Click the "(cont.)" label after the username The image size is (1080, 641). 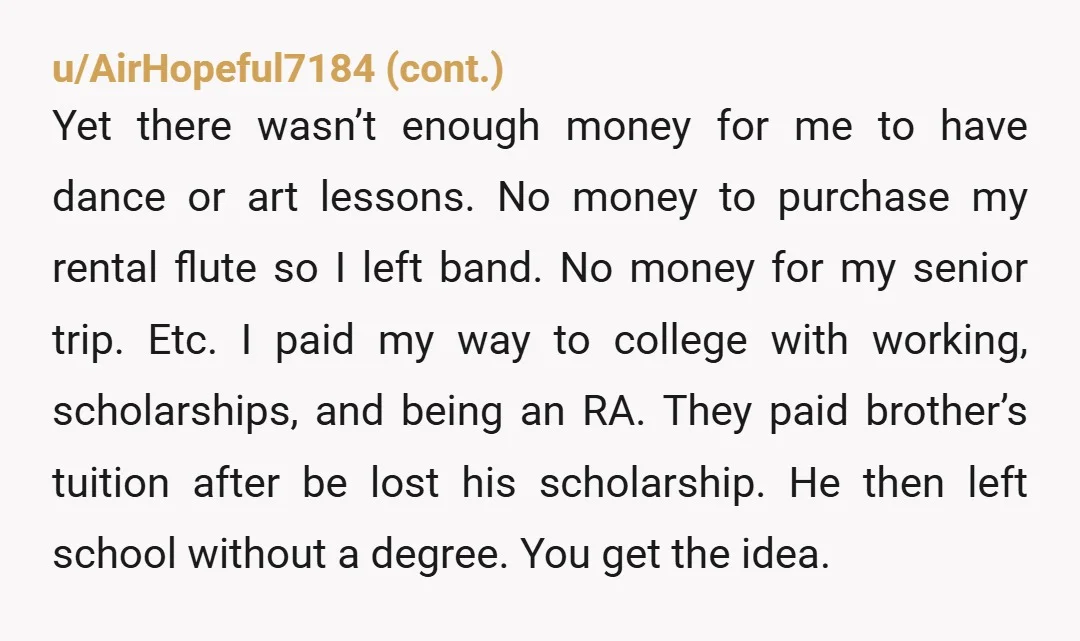pos(445,69)
